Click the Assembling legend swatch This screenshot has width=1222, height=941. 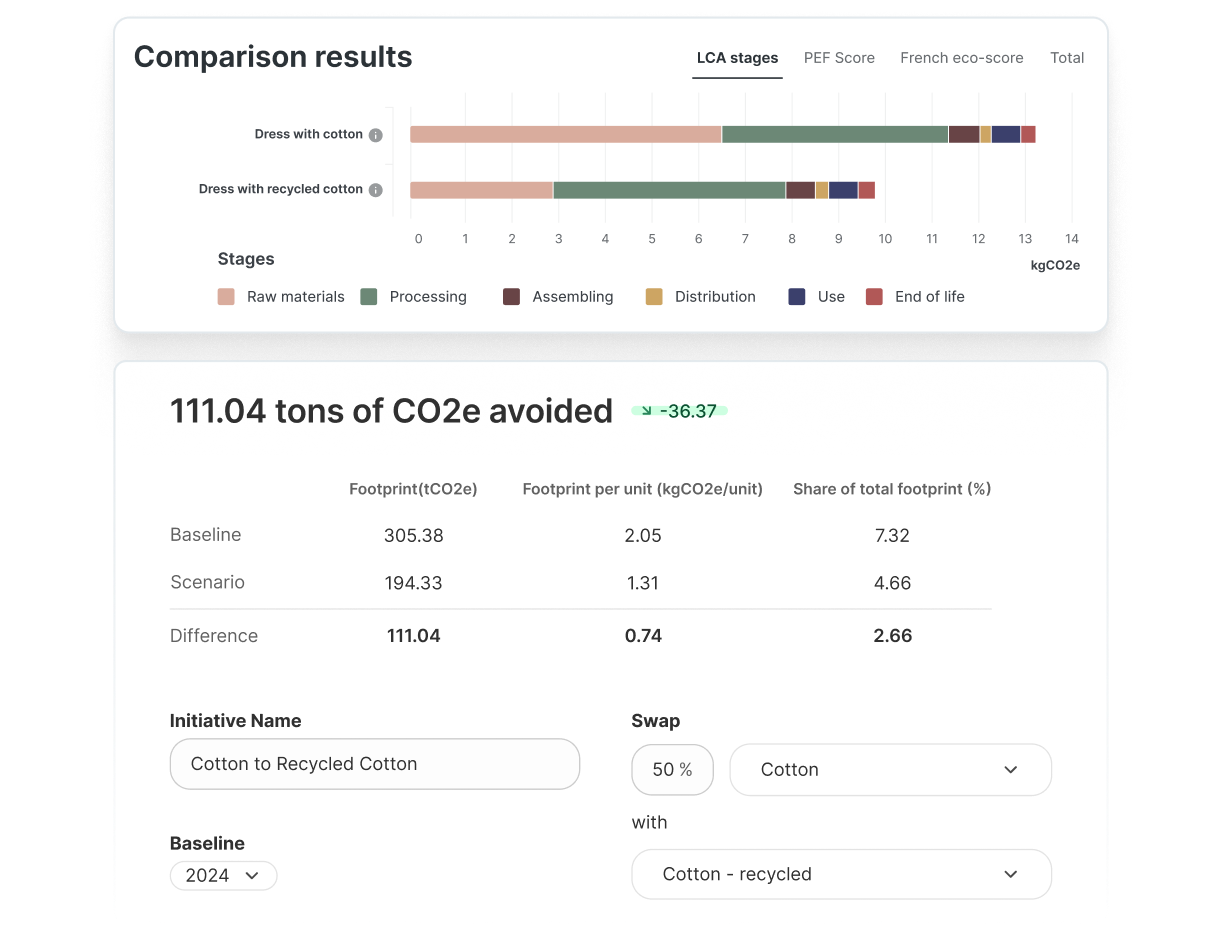pos(512,297)
